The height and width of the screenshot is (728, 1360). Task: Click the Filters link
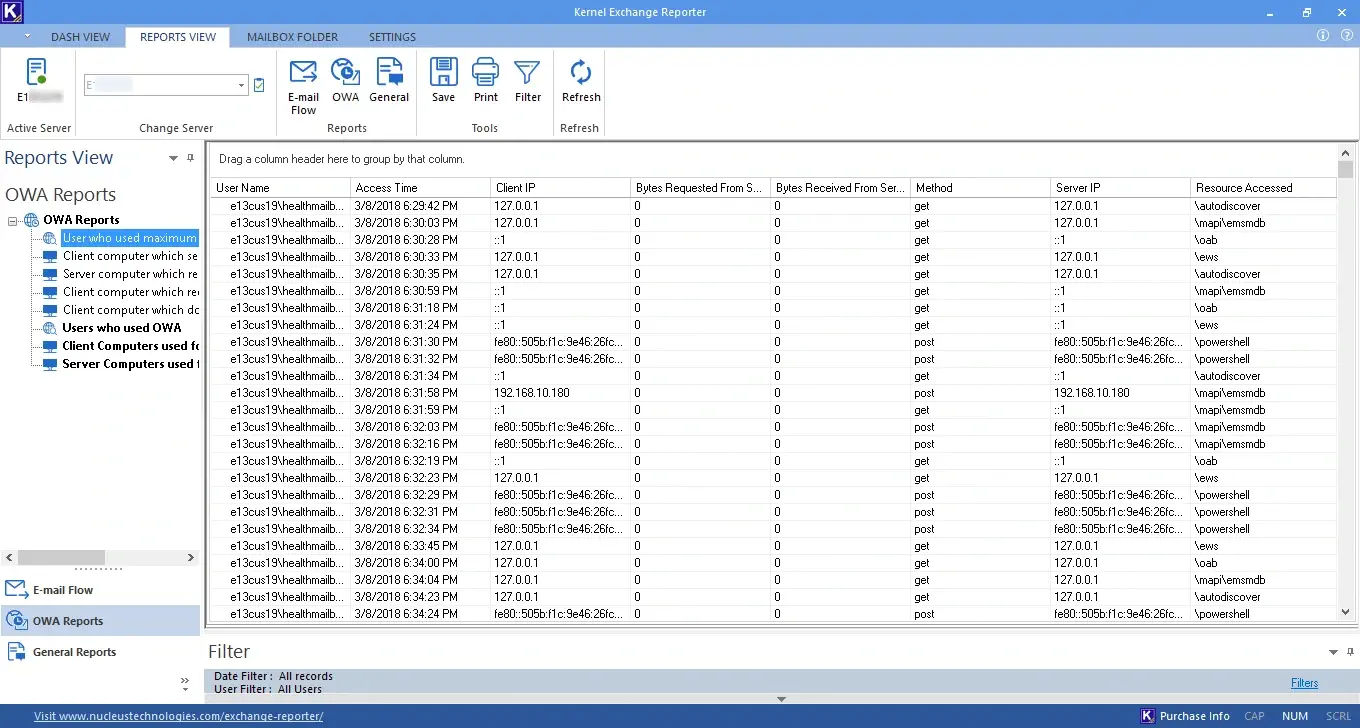point(1304,683)
